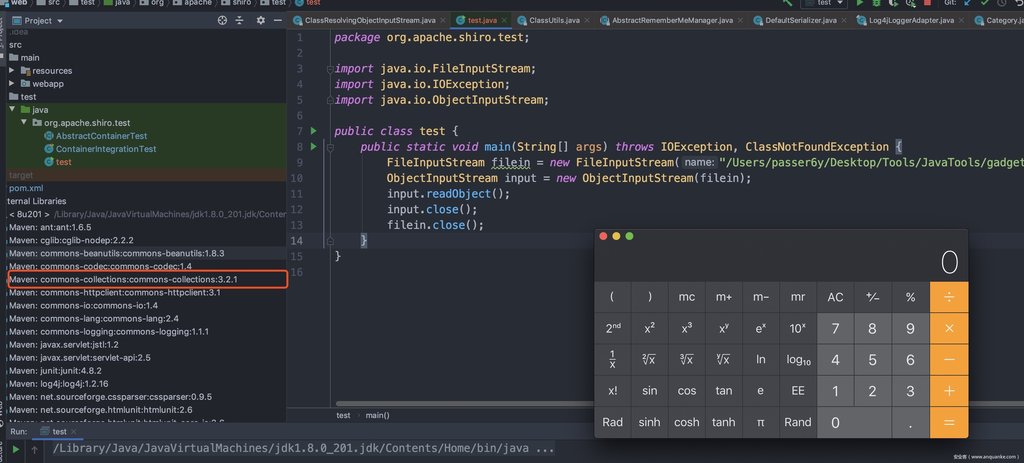
Task: Click the π key on the Calculator
Action: [761, 423]
